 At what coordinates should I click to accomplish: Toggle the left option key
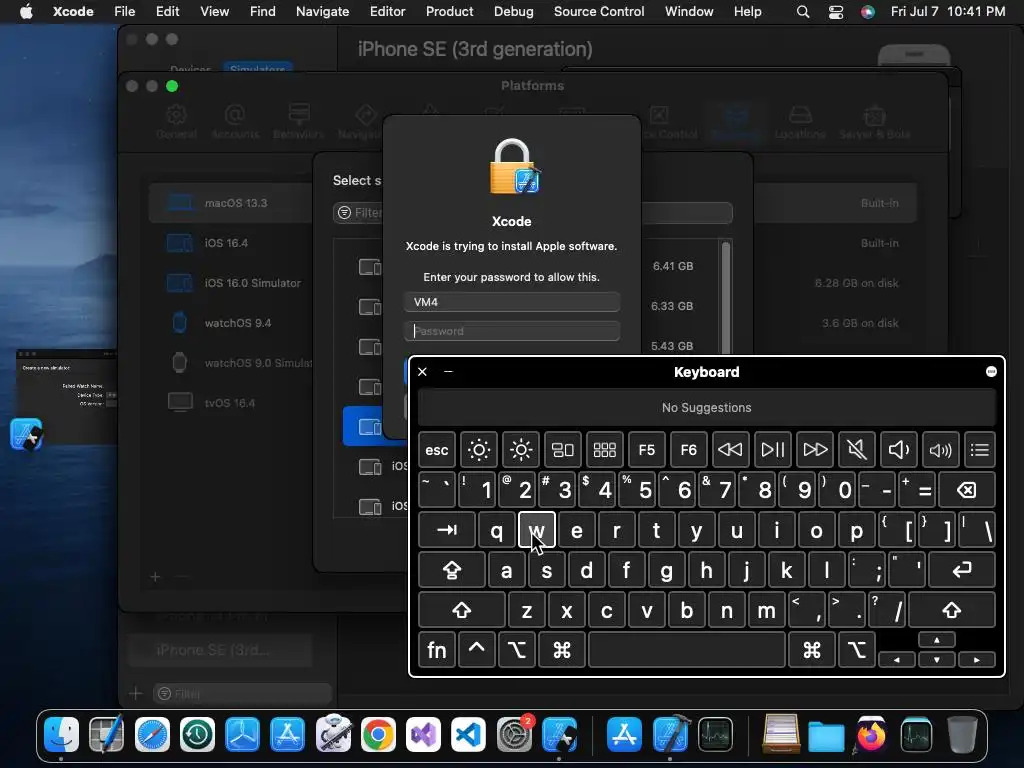(x=517, y=650)
